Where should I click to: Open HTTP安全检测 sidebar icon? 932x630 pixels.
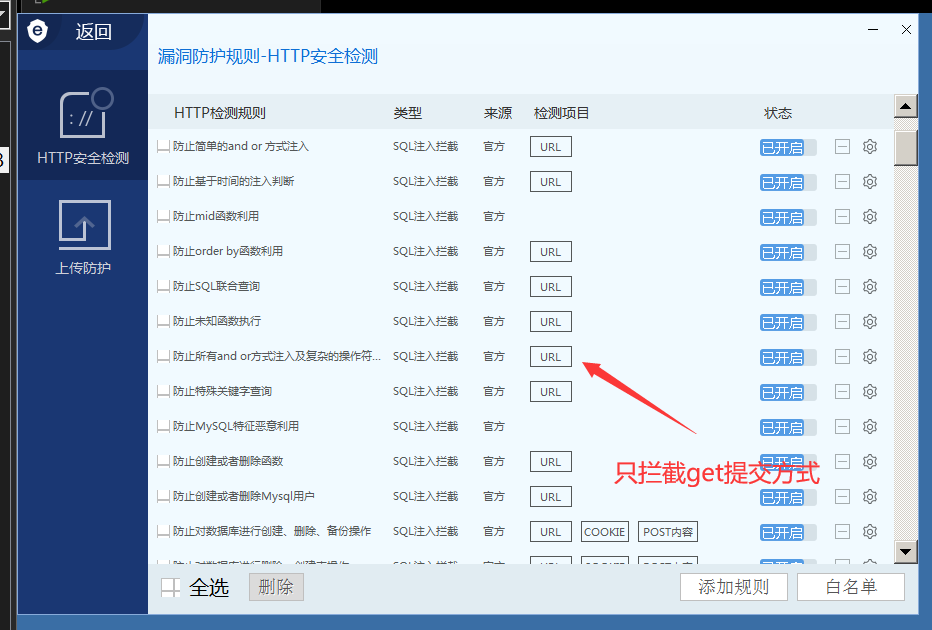[x=84, y=125]
